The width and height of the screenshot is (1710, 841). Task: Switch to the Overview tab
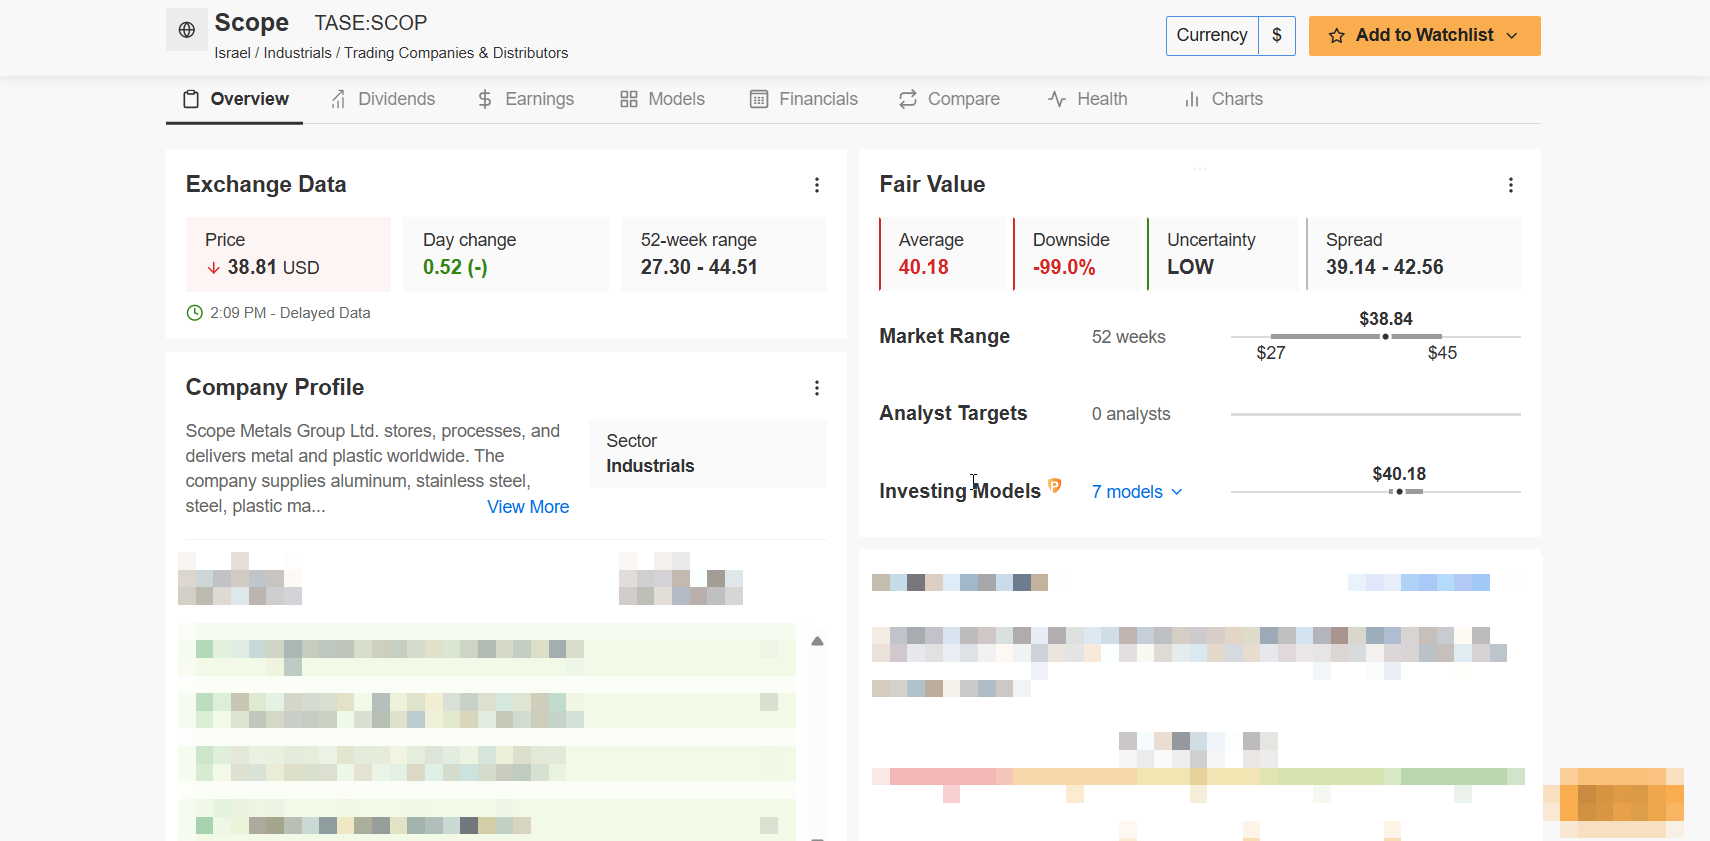pos(235,99)
